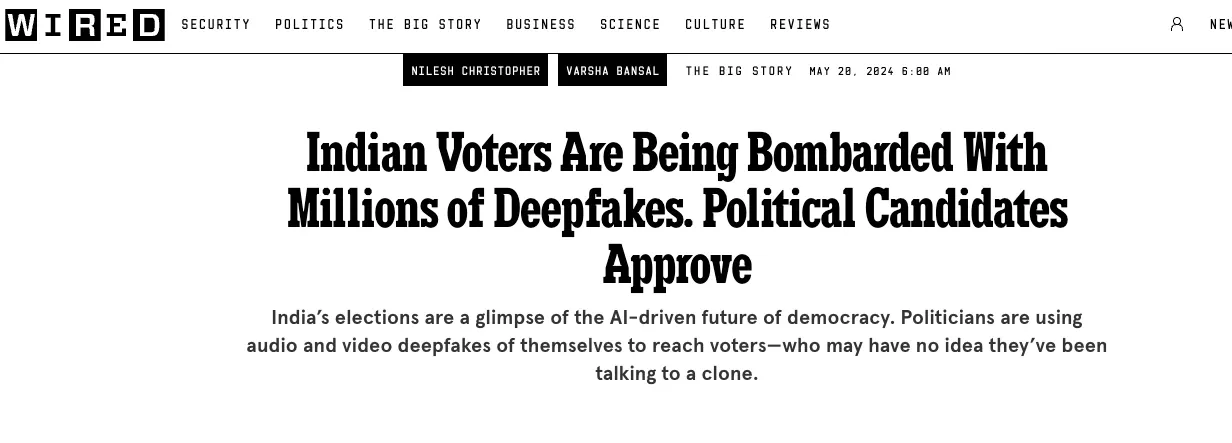The height and width of the screenshot is (443, 1232).
Task: Click The Big Story label beside the authors
Action: tap(739, 71)
